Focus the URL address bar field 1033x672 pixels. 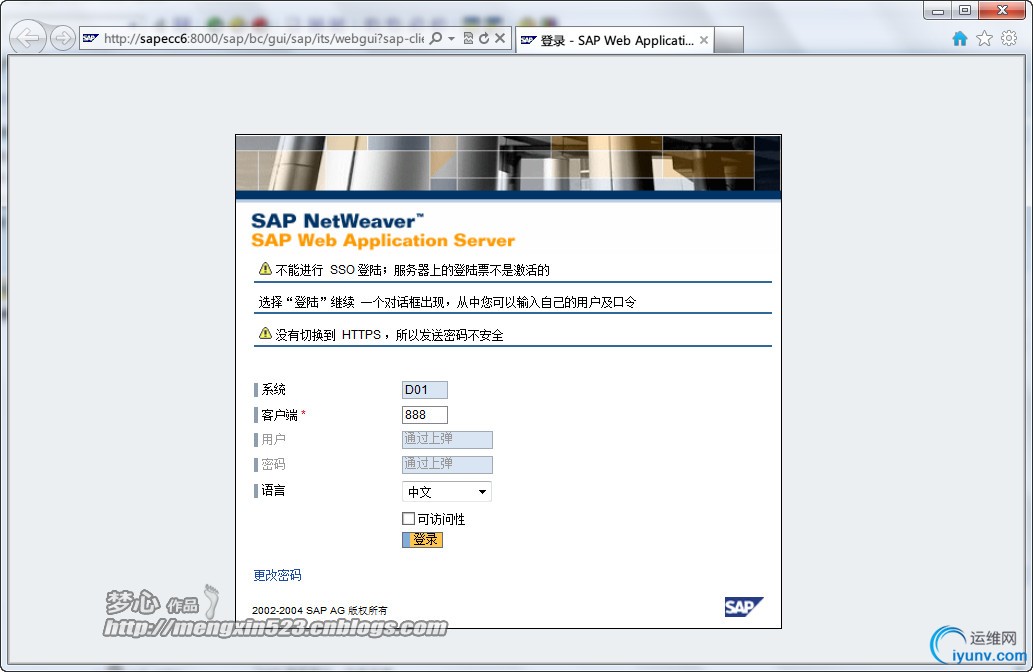tap(264, 39)
